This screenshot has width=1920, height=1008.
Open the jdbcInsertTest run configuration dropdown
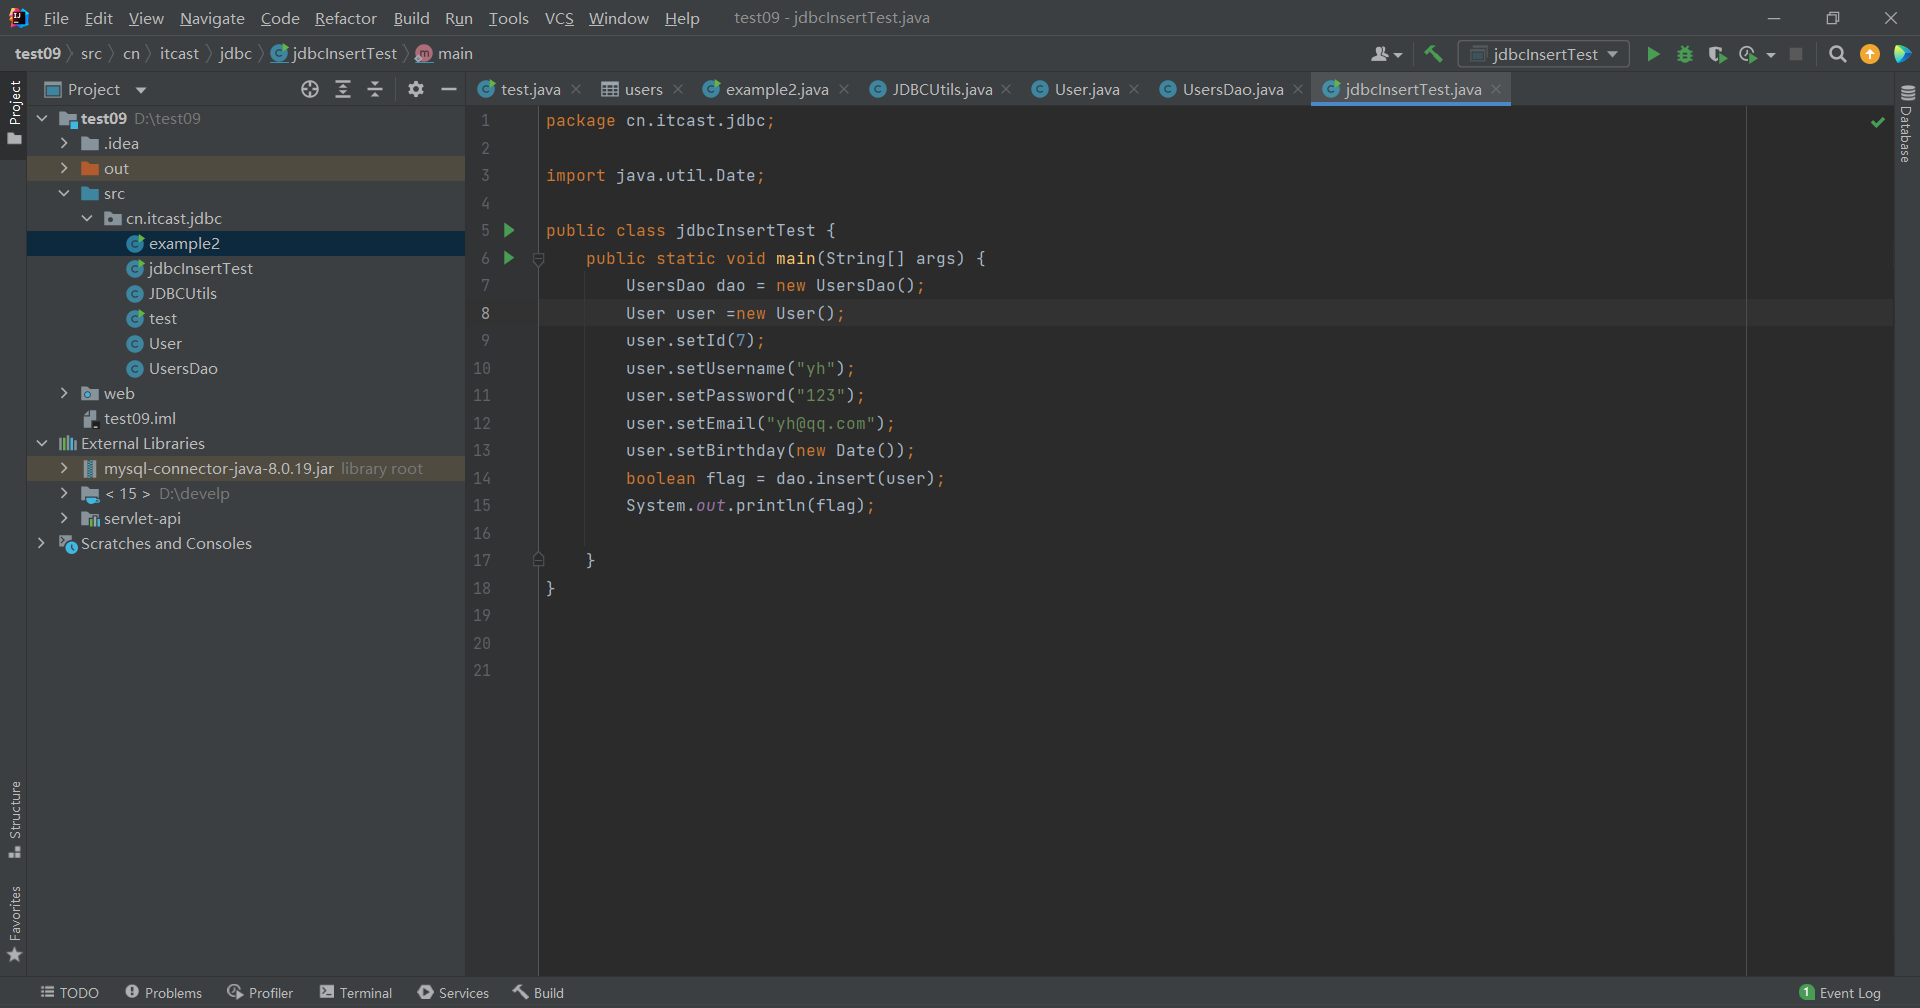click(1543, 54)
